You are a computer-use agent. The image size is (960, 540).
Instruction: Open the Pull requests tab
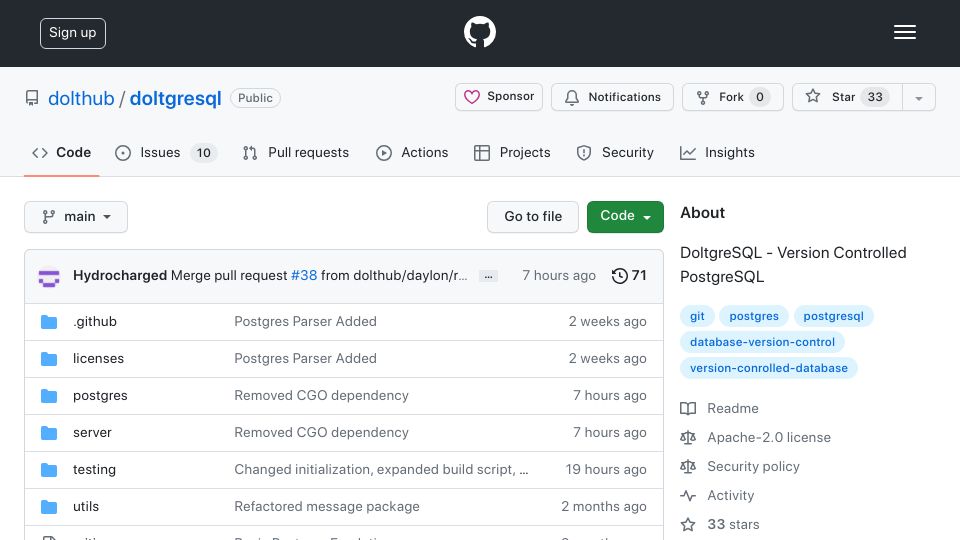pos(296,152)
